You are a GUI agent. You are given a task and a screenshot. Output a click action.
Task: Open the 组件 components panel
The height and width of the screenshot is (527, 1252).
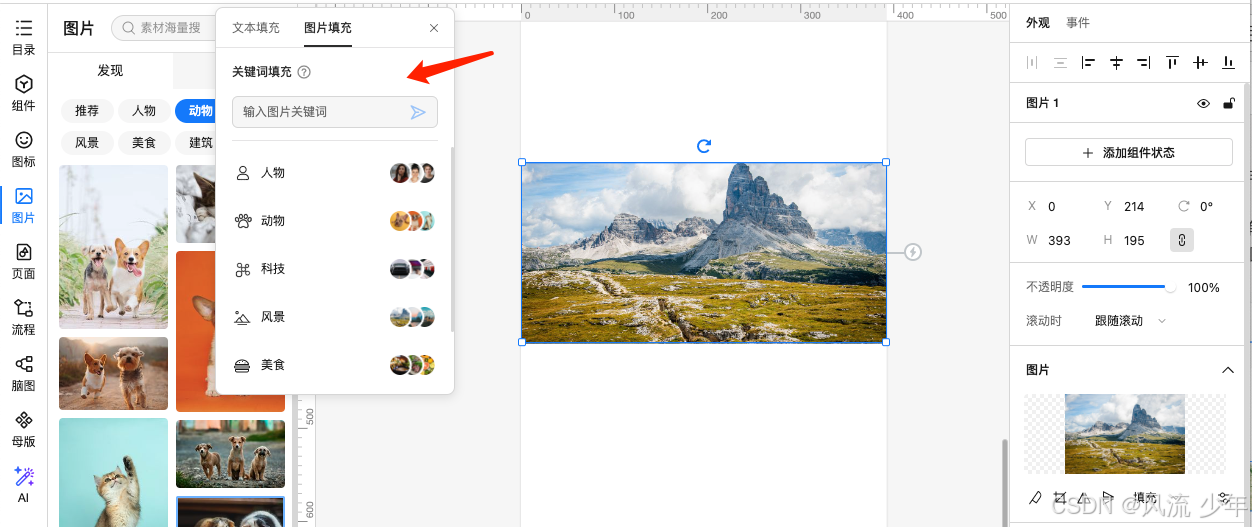23,93
